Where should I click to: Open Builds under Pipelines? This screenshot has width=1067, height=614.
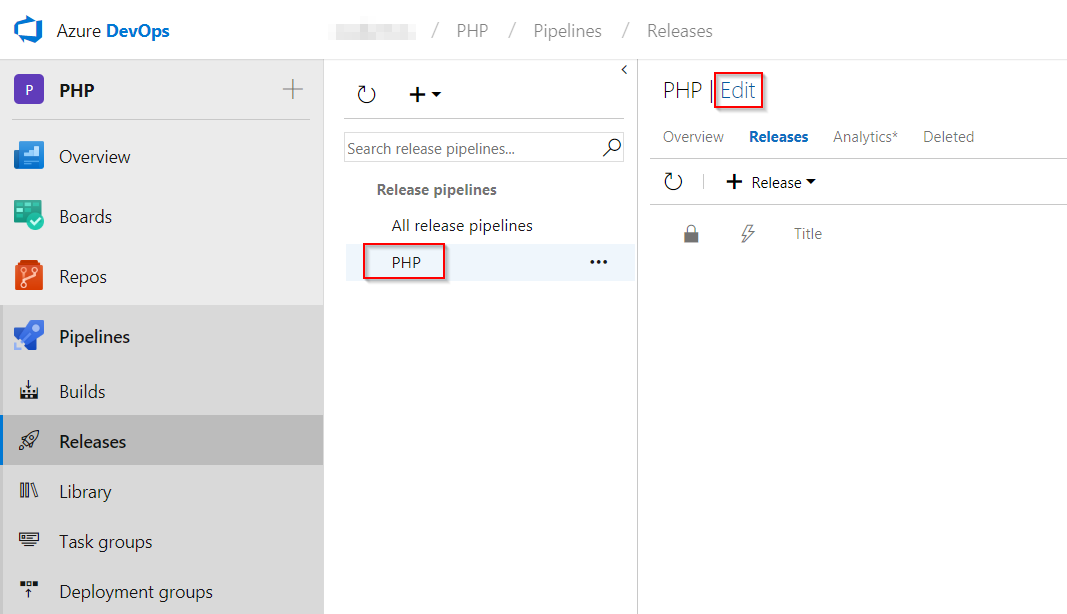tap(82, 391)
